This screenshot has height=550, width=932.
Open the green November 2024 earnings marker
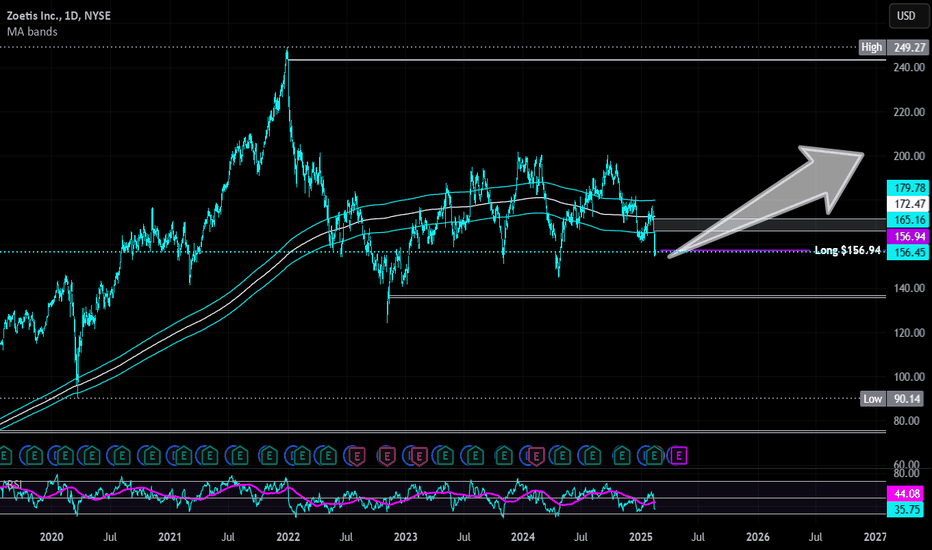(x=621, y=456)
